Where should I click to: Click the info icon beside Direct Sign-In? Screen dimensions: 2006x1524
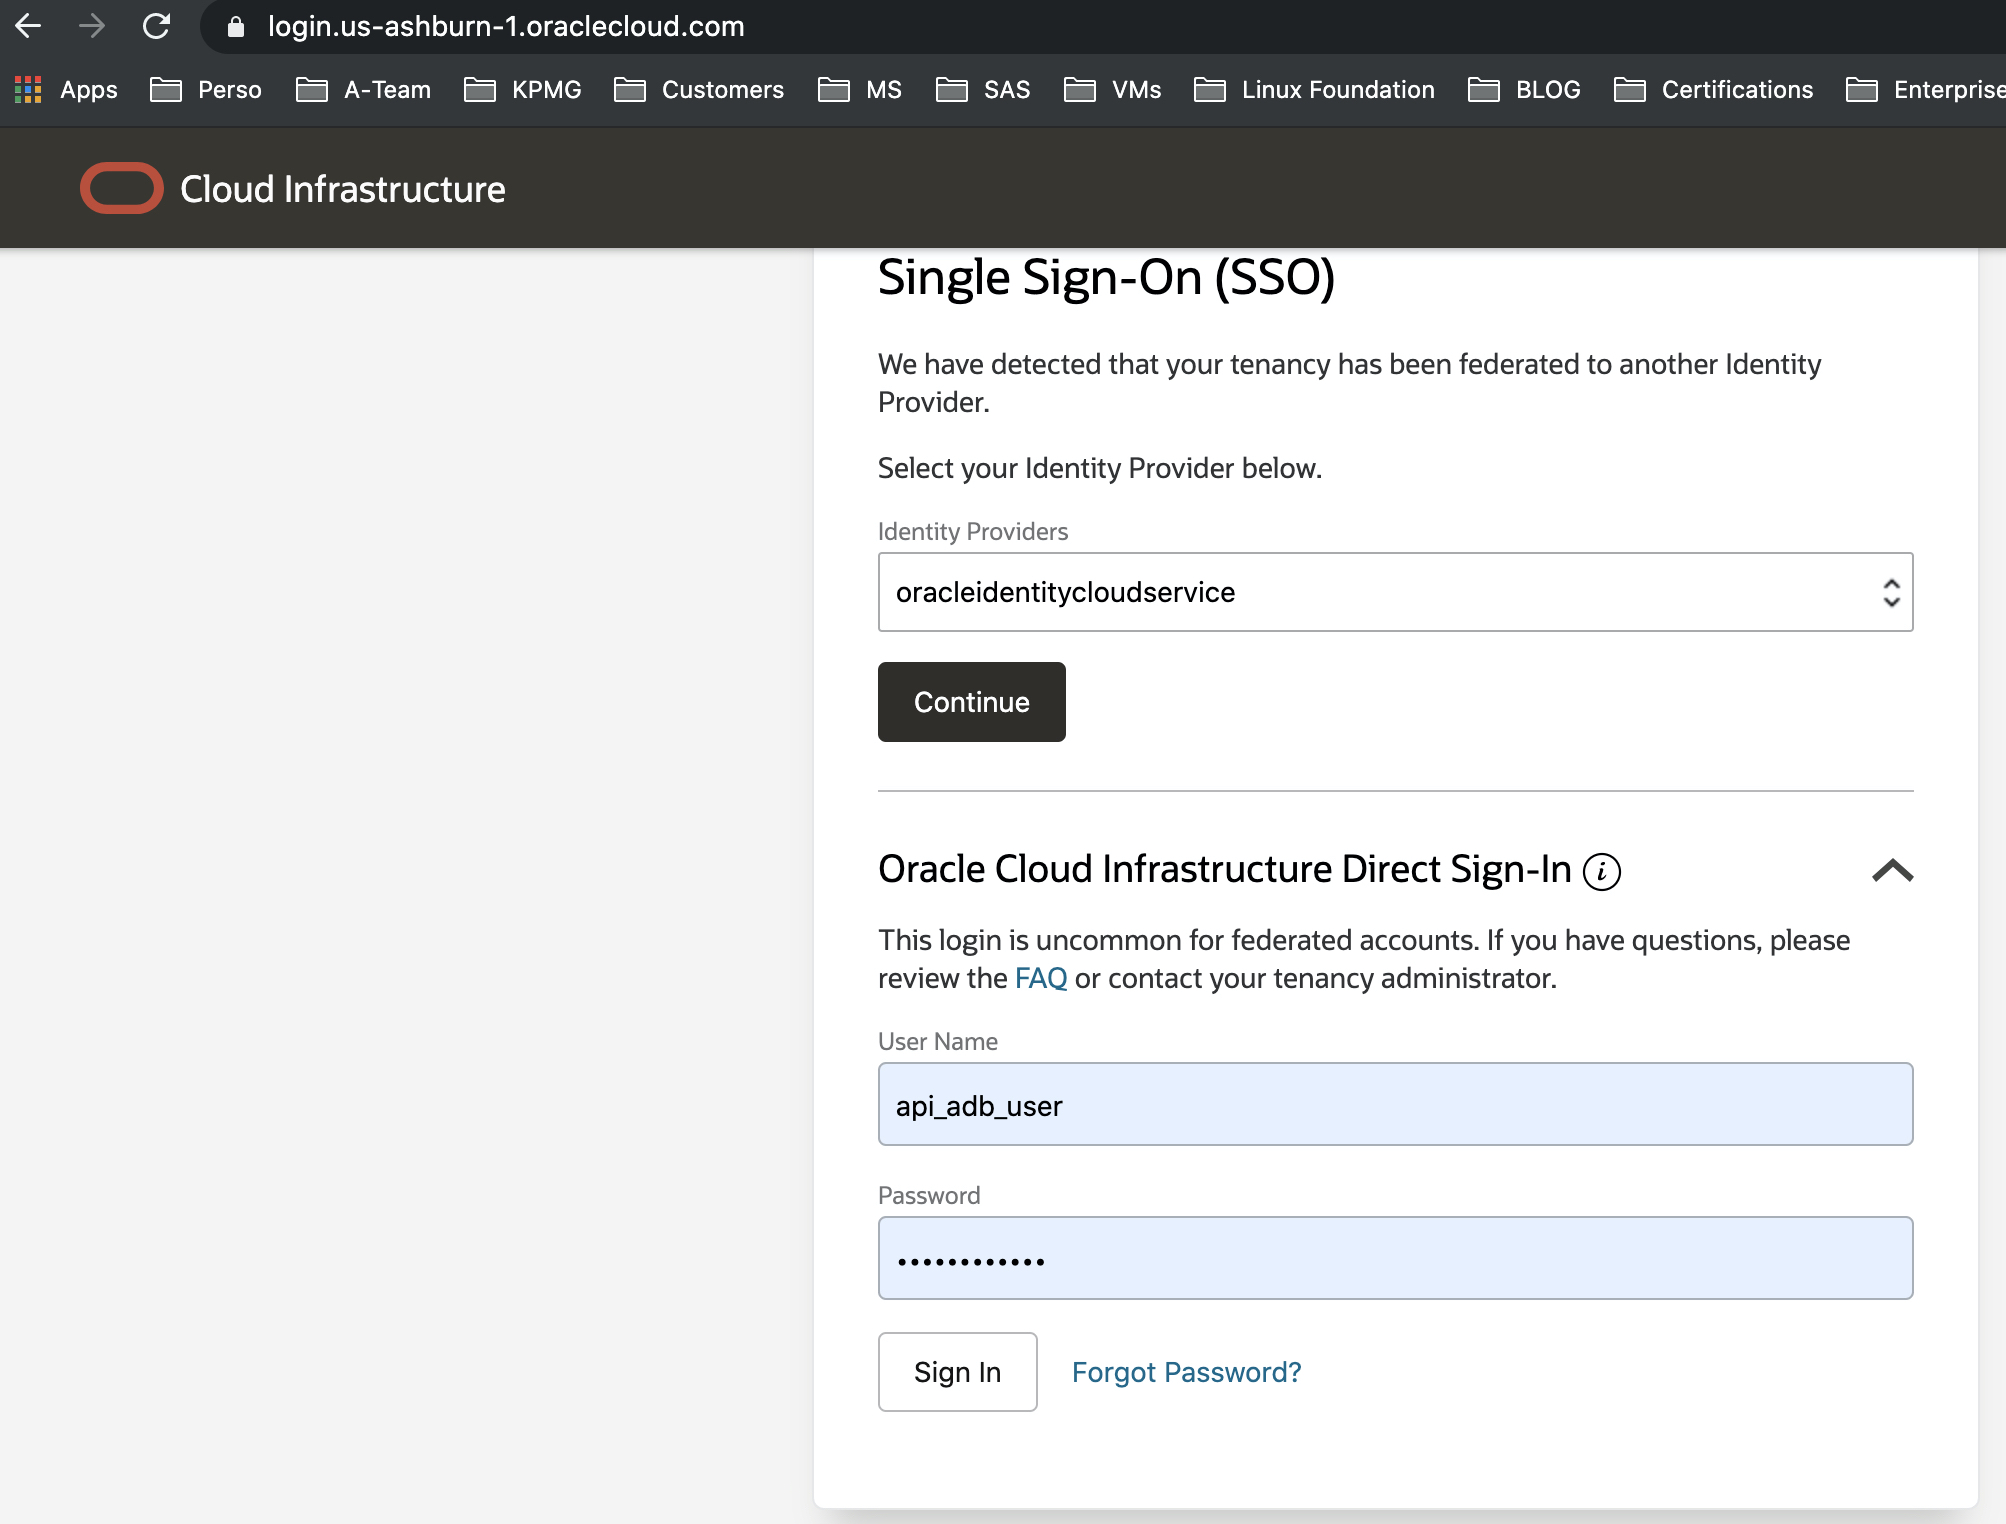point(1601,871)
